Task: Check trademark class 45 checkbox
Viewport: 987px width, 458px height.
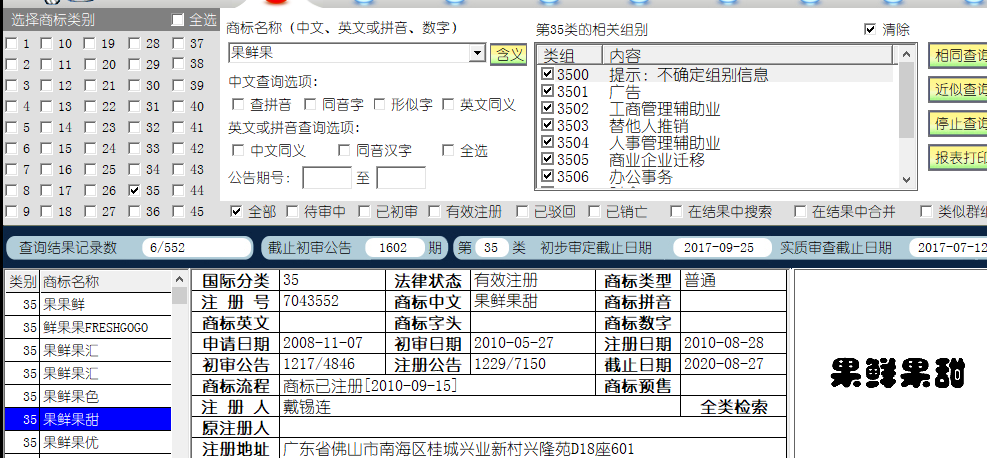Action: point(178,211)
